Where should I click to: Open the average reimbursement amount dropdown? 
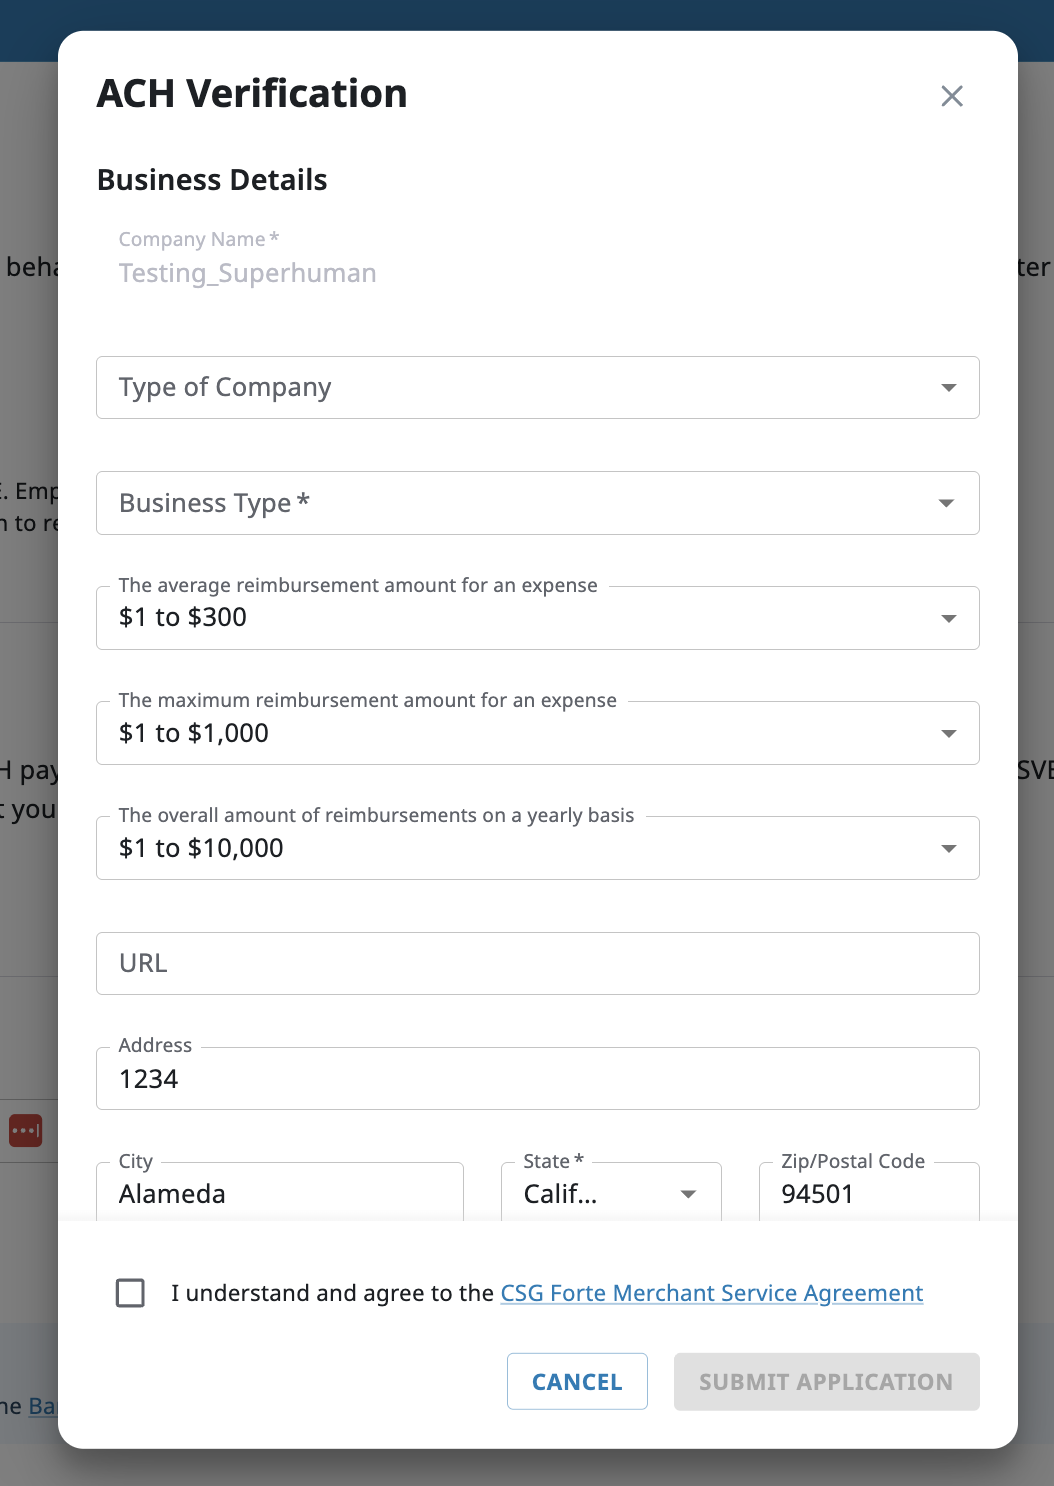[537, 618]
